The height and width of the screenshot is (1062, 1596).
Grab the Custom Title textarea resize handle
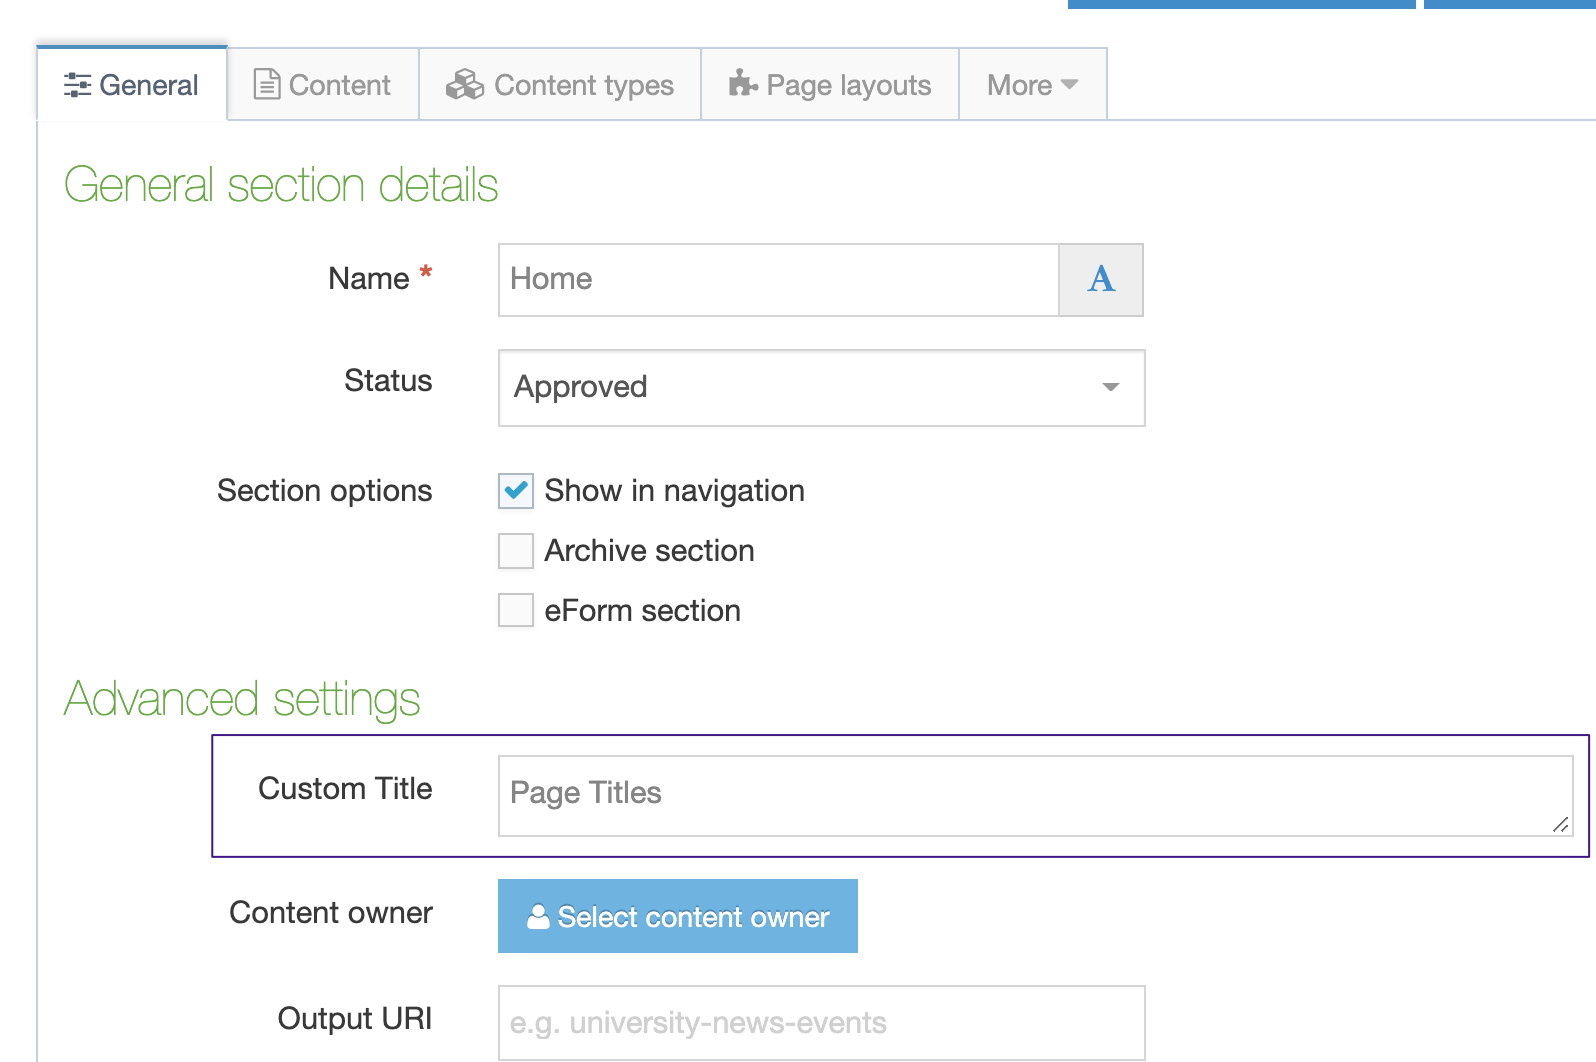coord(1561,825)
